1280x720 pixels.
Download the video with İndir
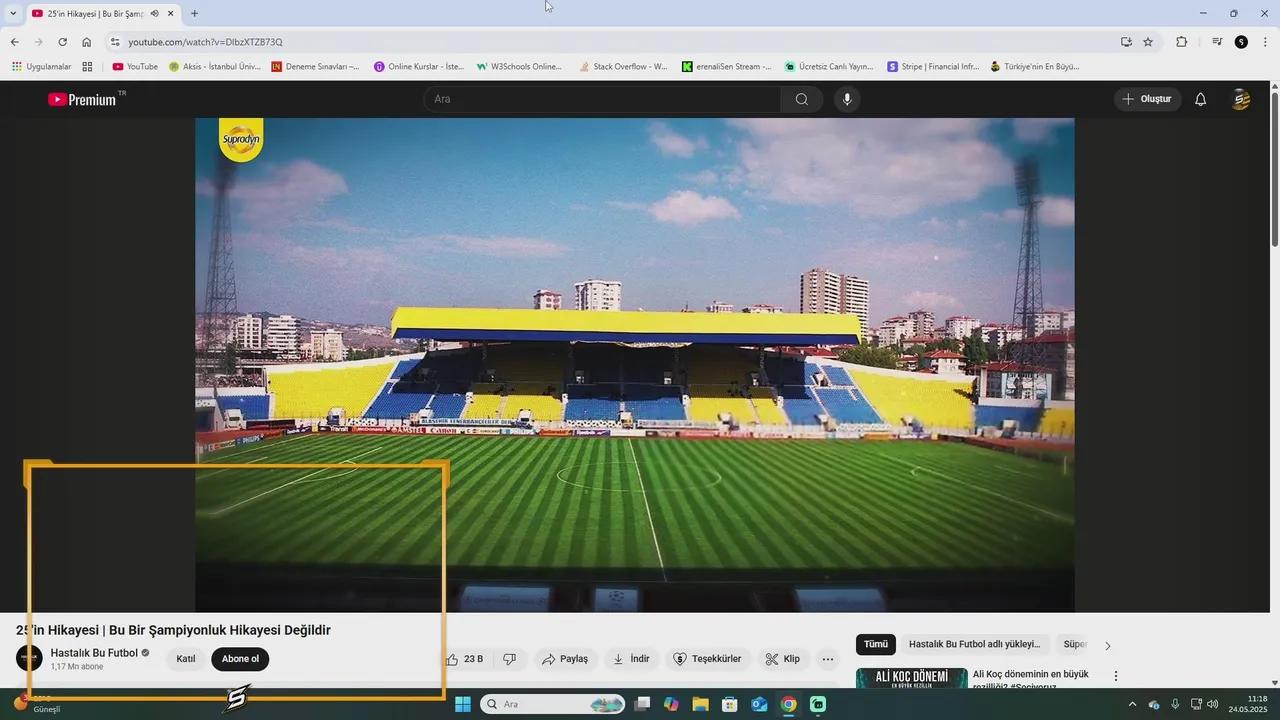[631, 659]
